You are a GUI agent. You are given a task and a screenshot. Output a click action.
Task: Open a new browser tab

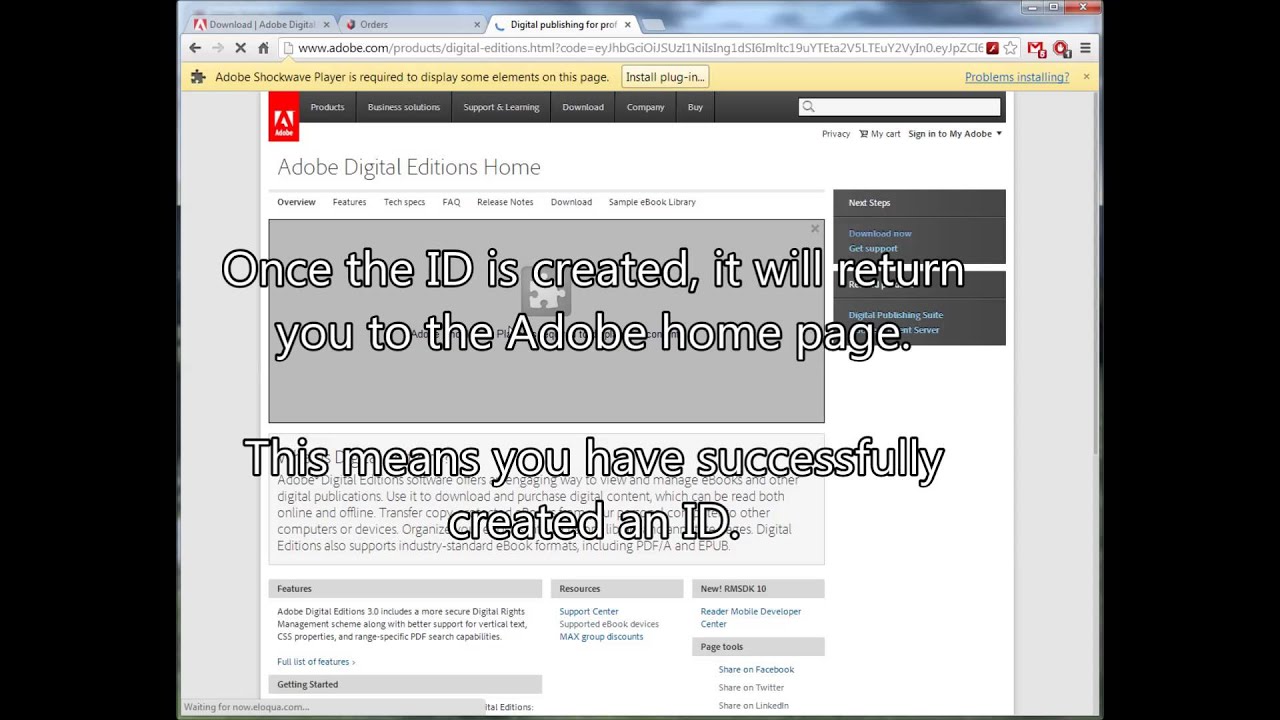click(653, 25)
